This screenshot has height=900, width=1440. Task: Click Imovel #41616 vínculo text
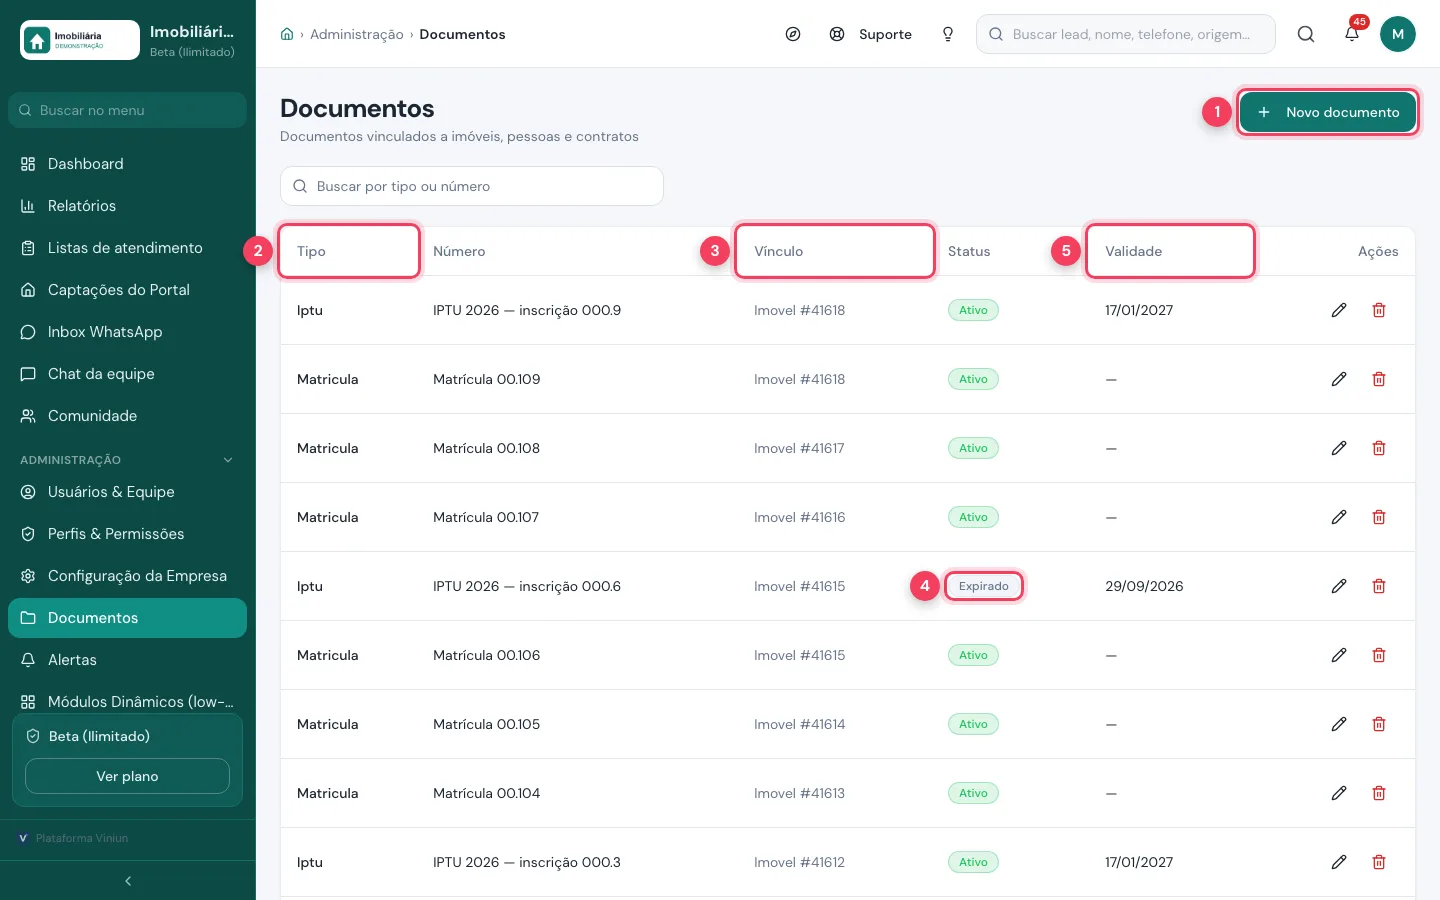pos(799,517)
